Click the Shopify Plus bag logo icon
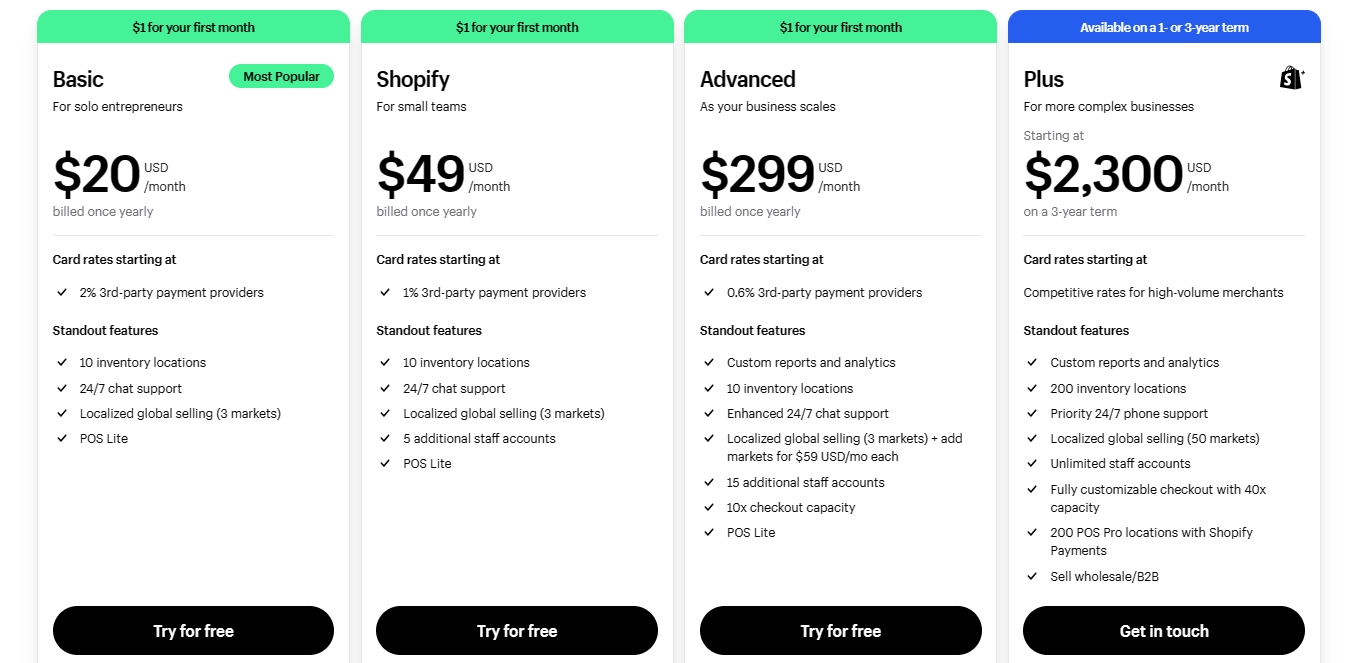The width and height of the screenshot is (1348, 663). point(1291,78)
